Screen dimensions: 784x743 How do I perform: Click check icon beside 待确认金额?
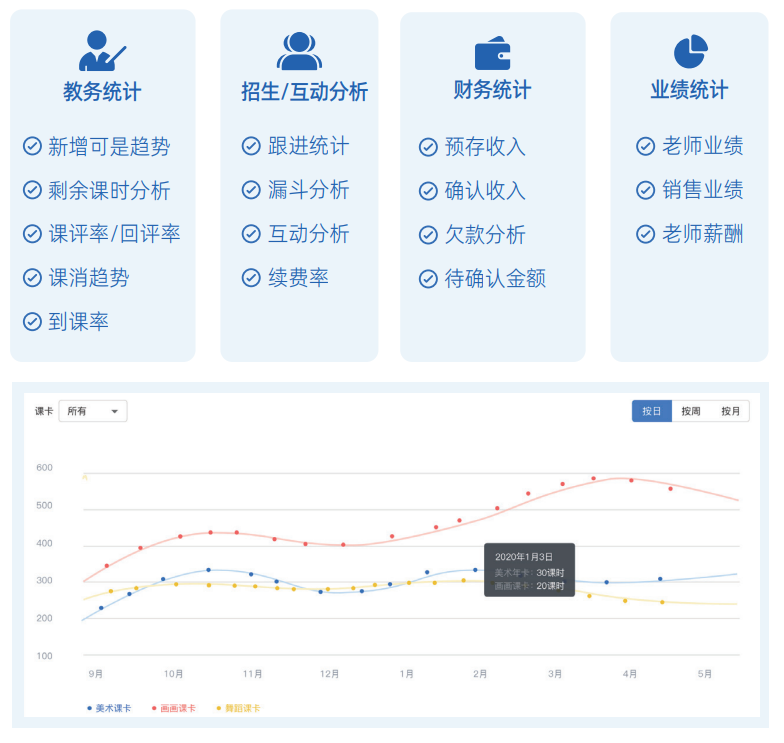(x=428, y=279)
